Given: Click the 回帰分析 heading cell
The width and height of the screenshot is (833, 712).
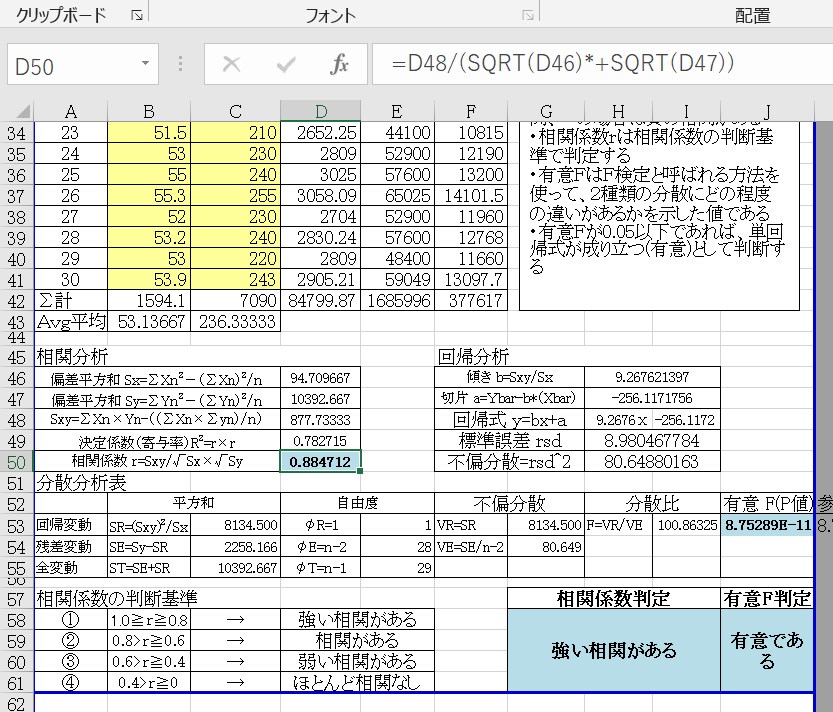Looking at the screenshot, I should point(473,357).
